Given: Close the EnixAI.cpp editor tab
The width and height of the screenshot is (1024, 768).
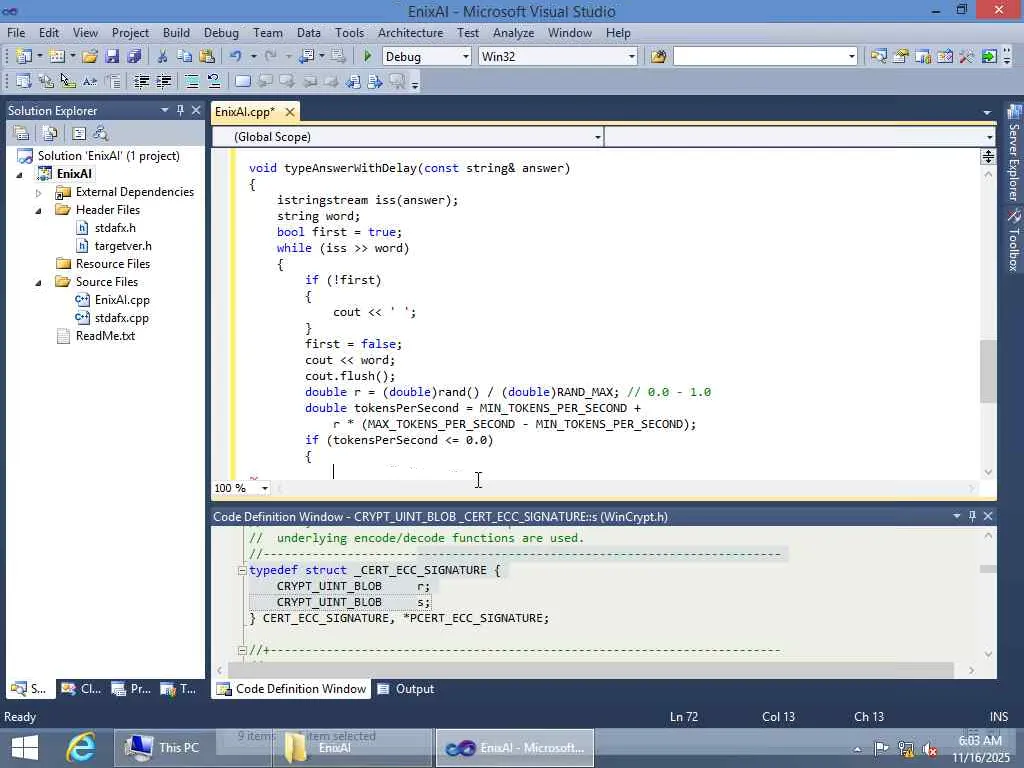Looking at the screenshot, I should 289,112.
